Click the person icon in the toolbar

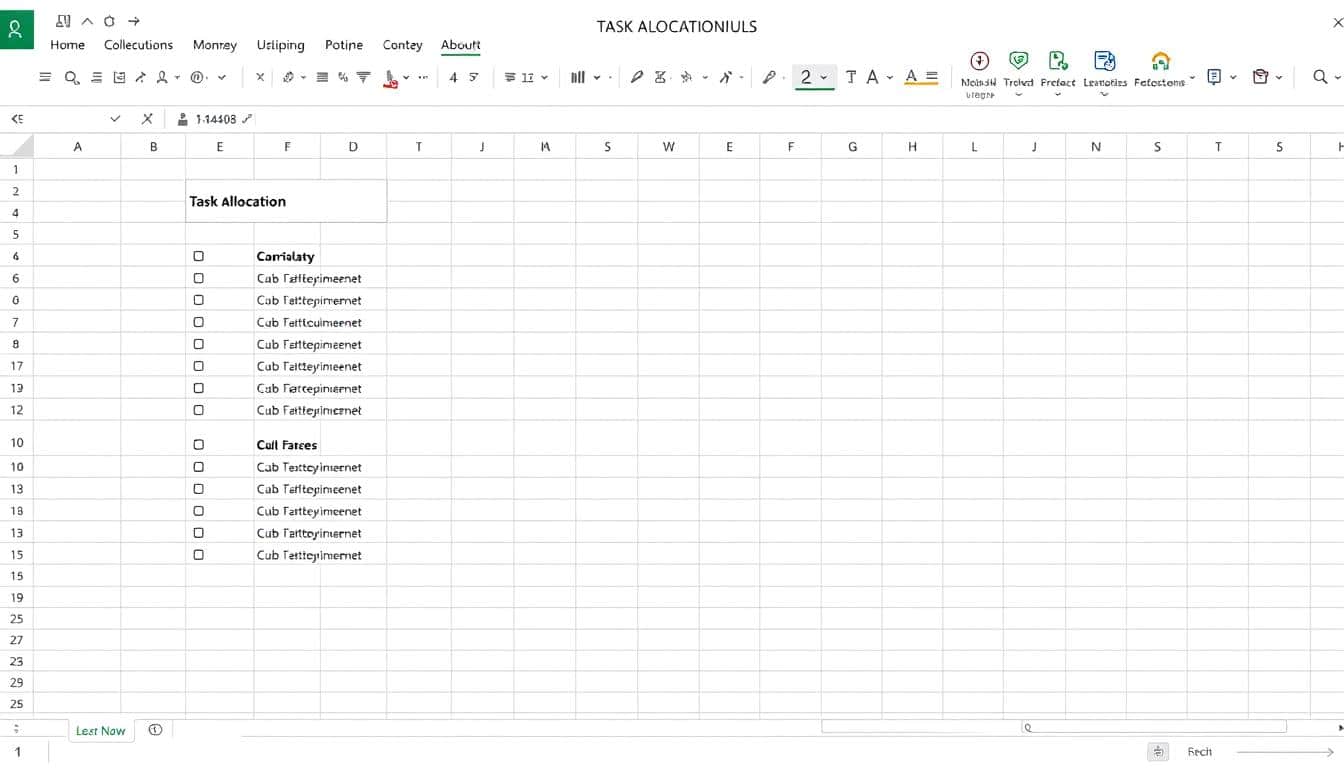161,77
